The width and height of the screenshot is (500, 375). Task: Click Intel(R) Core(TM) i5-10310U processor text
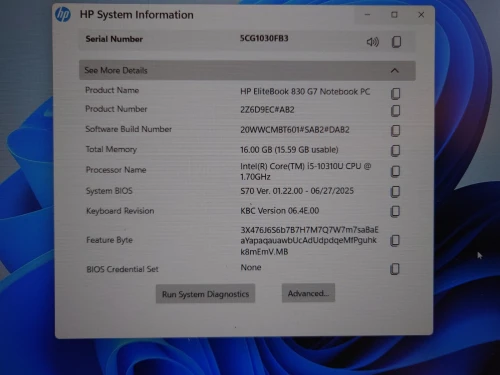point(306,171)
